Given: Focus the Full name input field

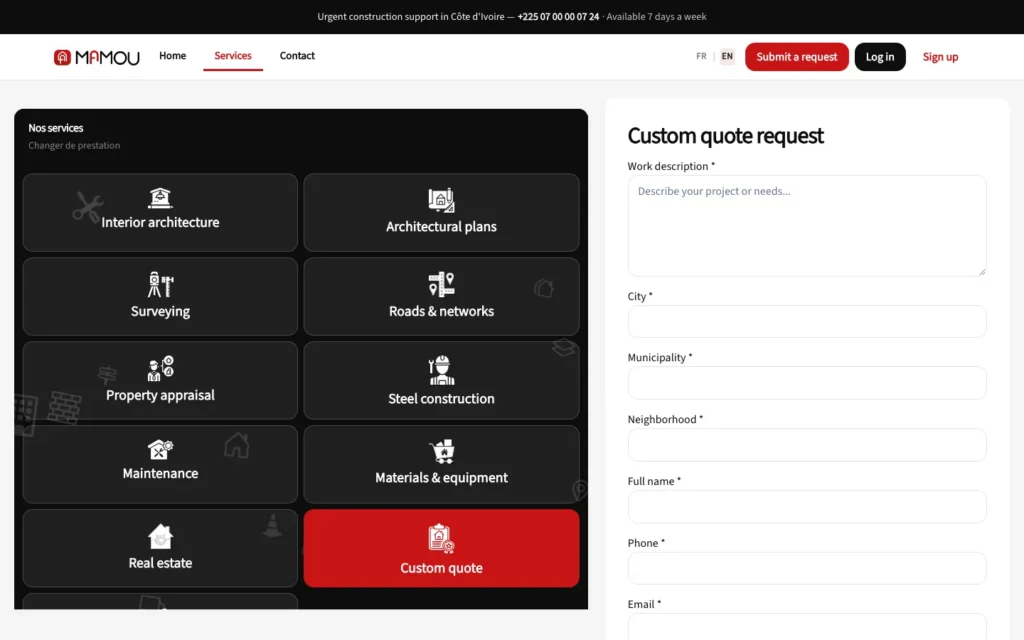Looking at the screenshot, I should [807, 507].
